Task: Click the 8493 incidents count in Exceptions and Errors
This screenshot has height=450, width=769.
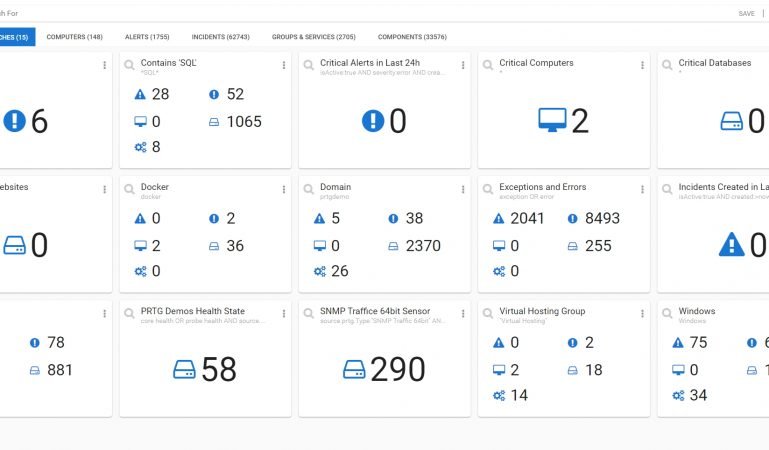Action: point(602,218)
